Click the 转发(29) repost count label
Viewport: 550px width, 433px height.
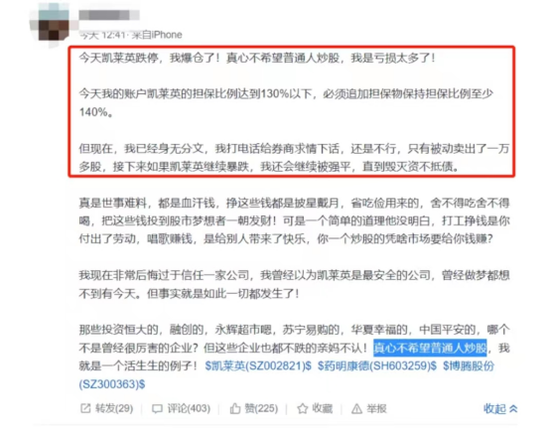coord(114,408)
